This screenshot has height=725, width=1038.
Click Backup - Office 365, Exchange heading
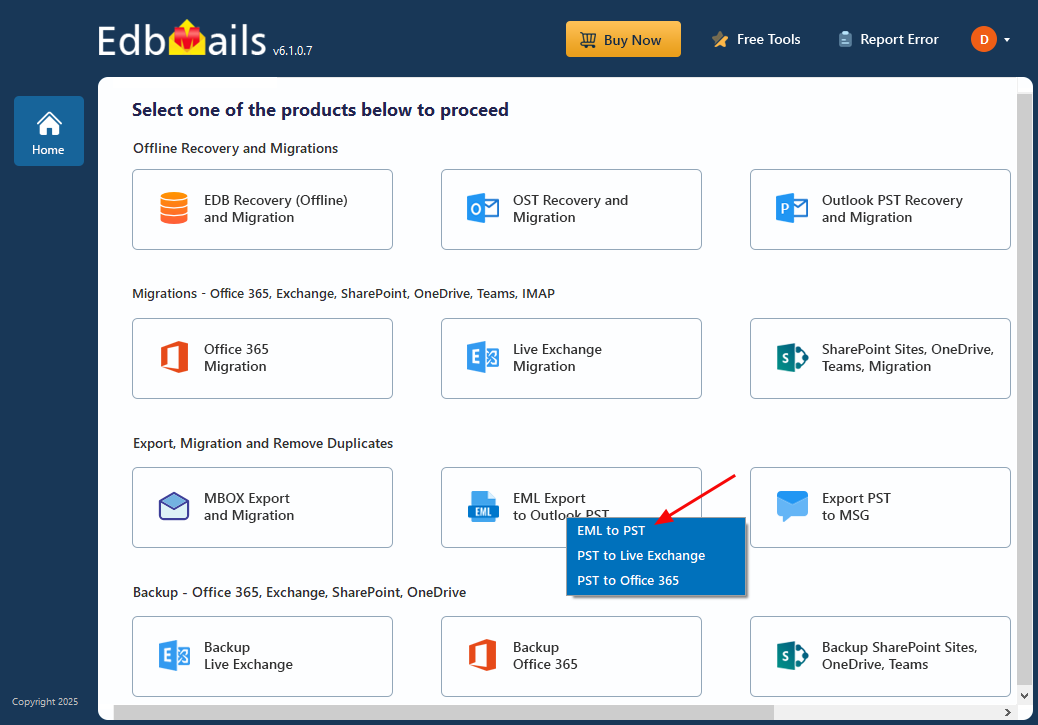tap(299, 592)
